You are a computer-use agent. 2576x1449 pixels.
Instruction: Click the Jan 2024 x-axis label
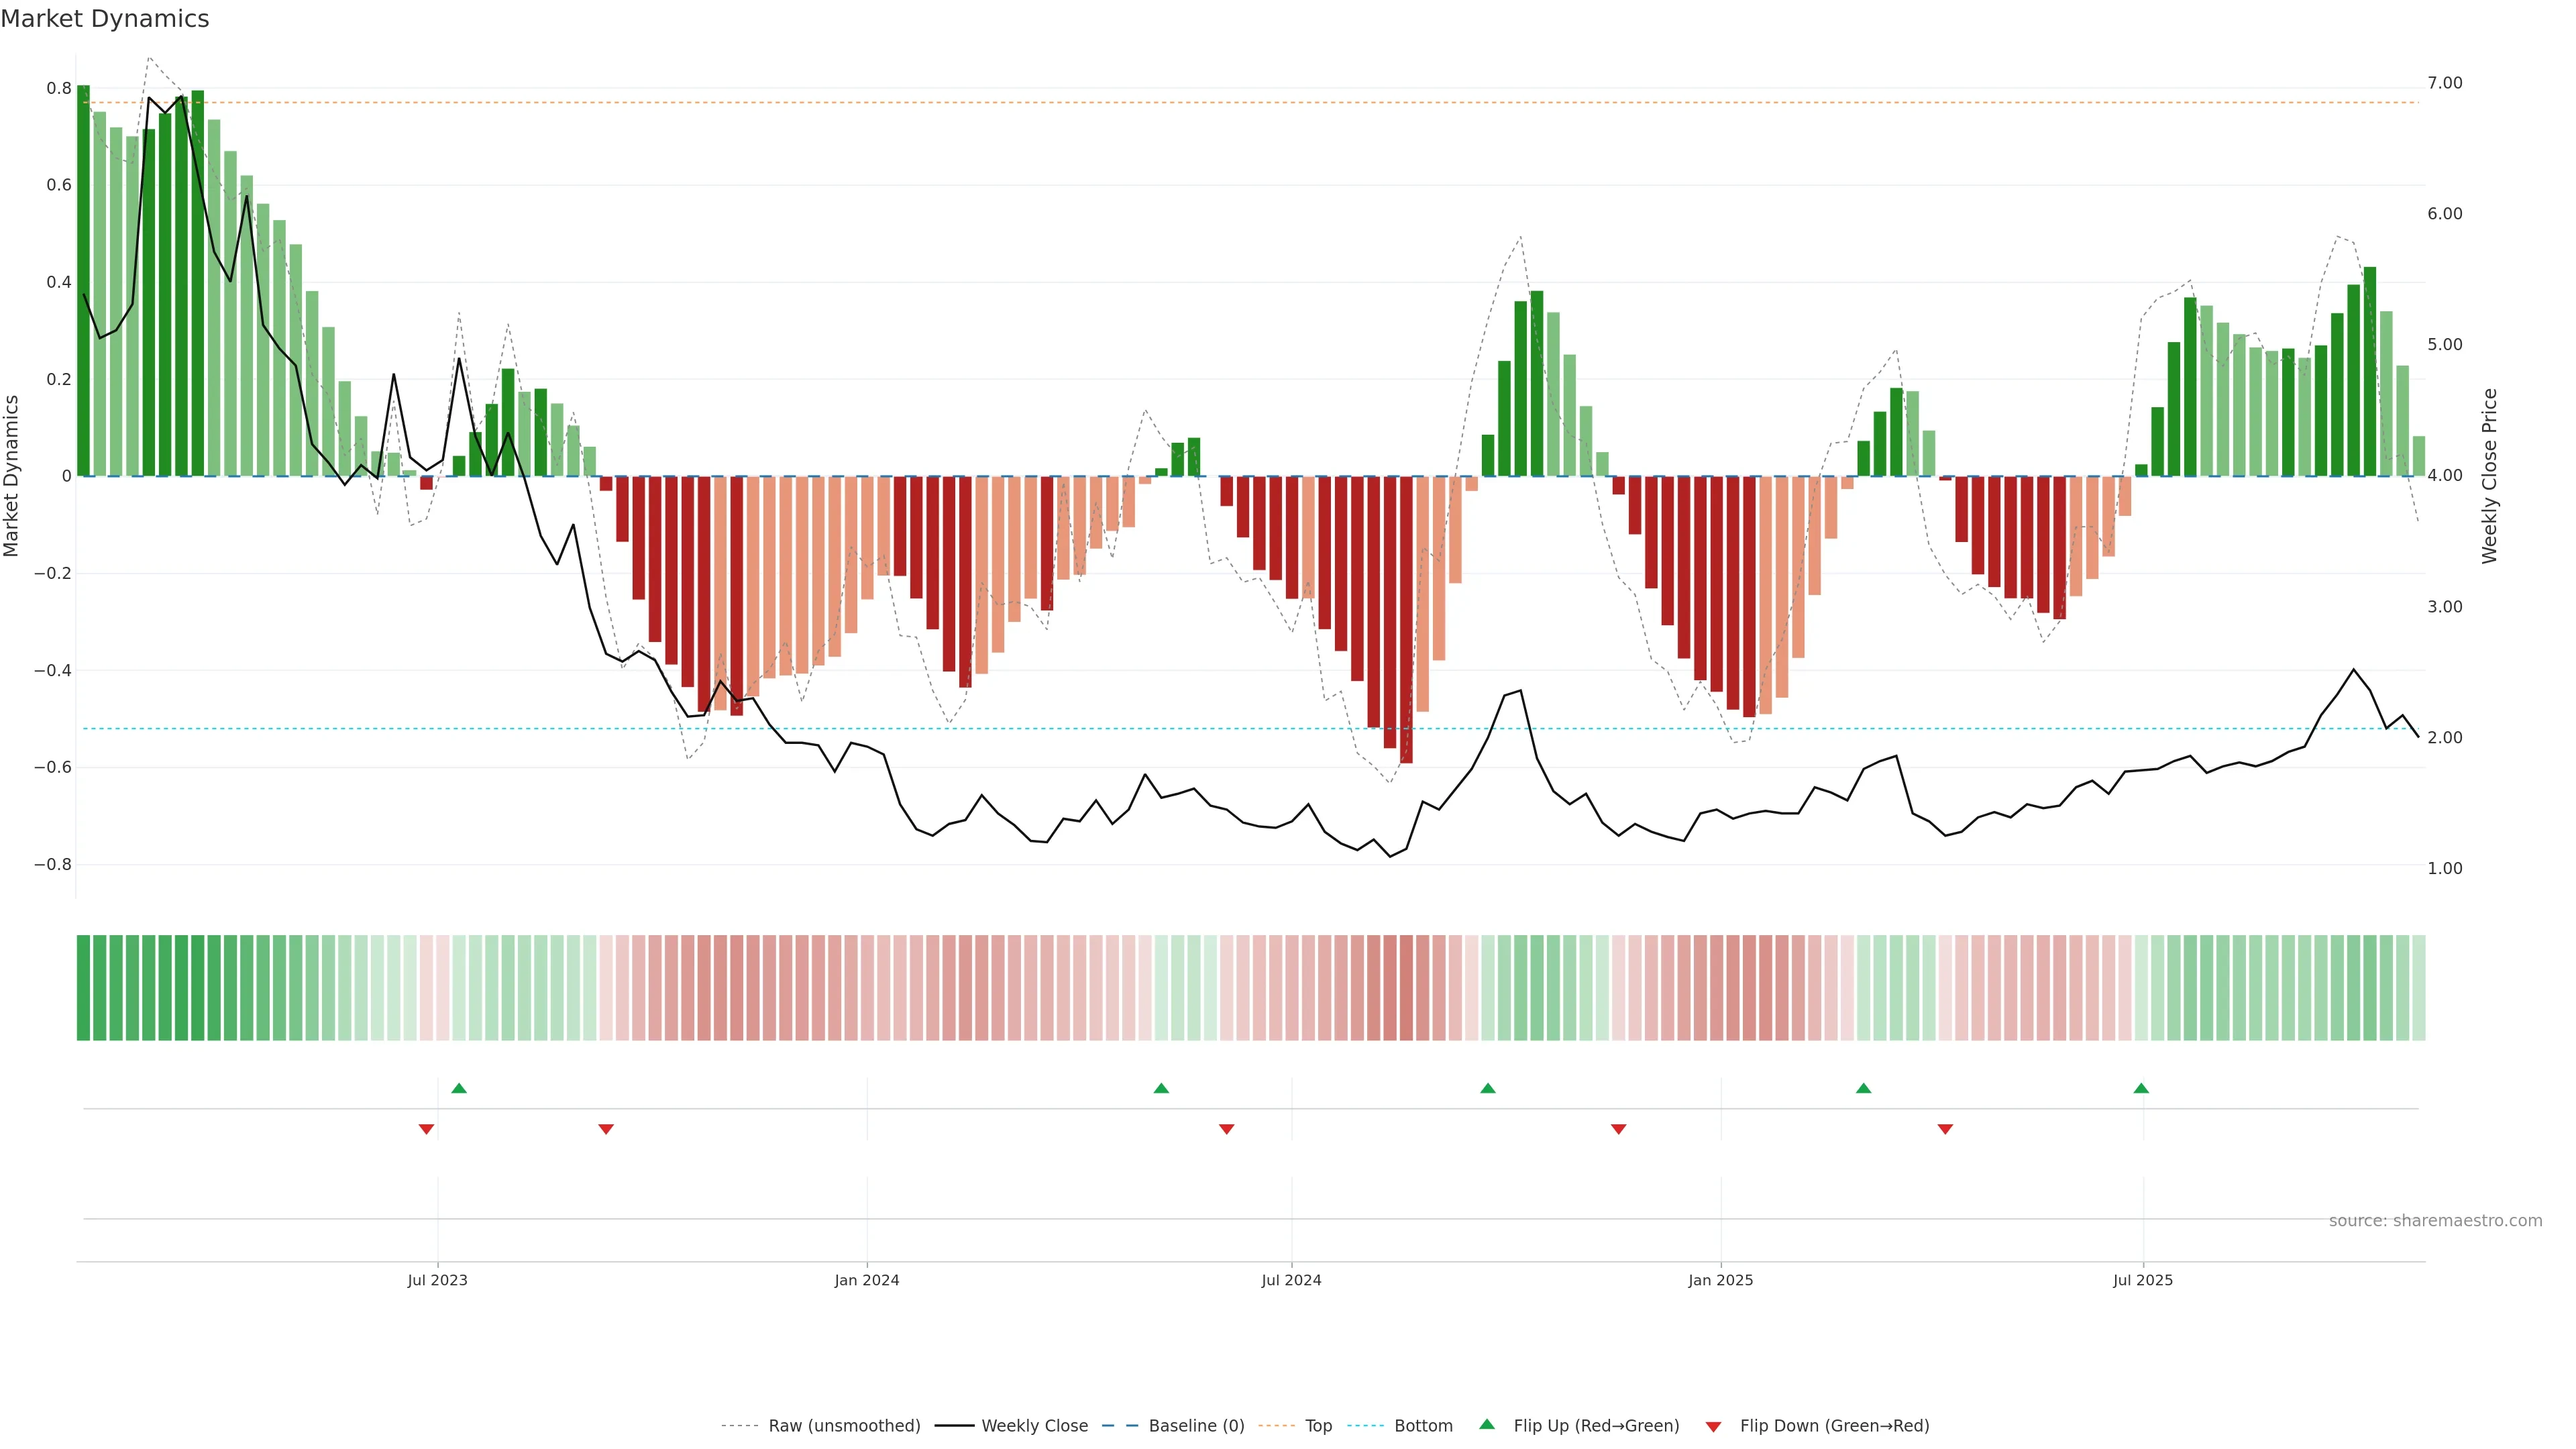pyautogui.click(x=867, y=1280)
